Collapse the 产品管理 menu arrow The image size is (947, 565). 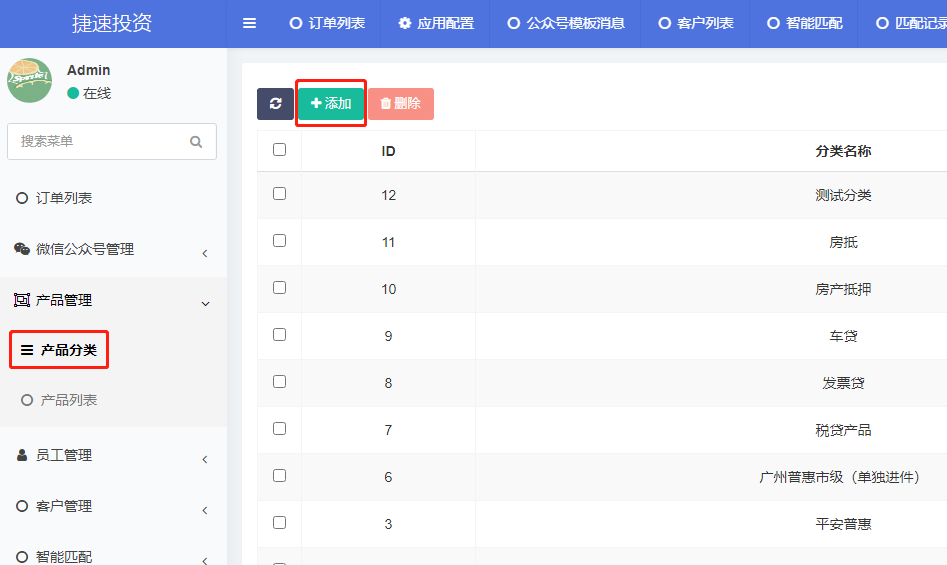pos(205,304)
